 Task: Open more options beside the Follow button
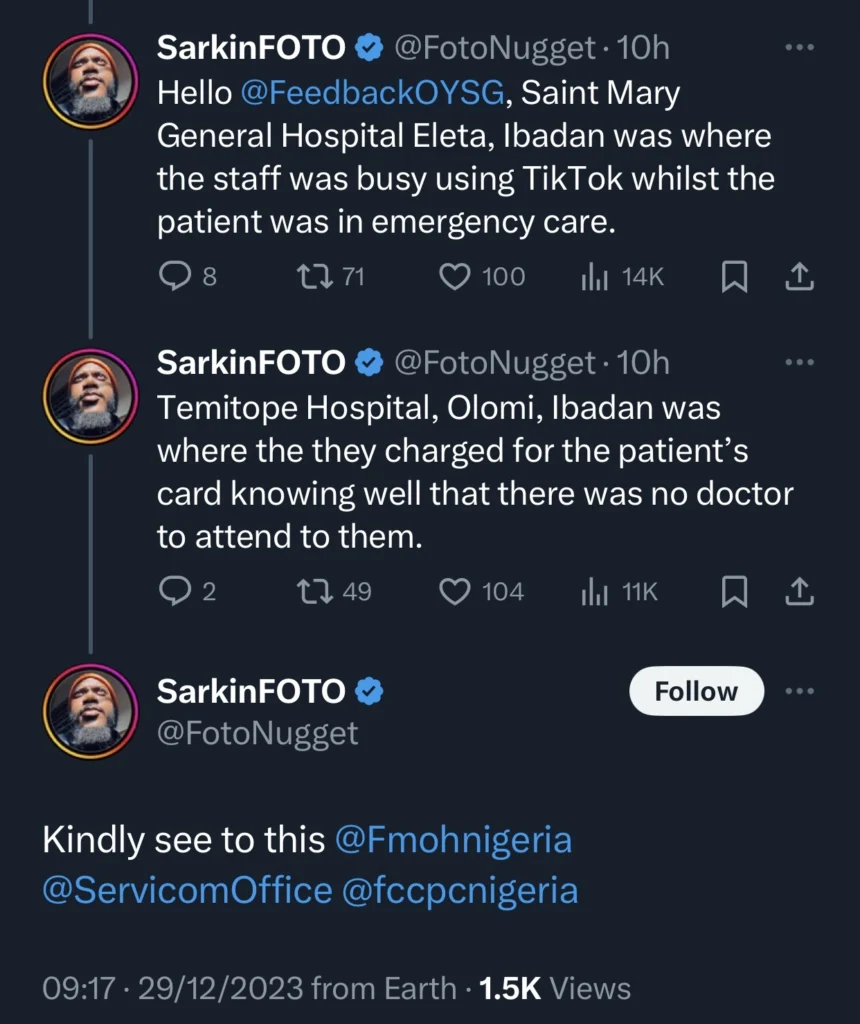pyautogui.click(x=800, y=689)
